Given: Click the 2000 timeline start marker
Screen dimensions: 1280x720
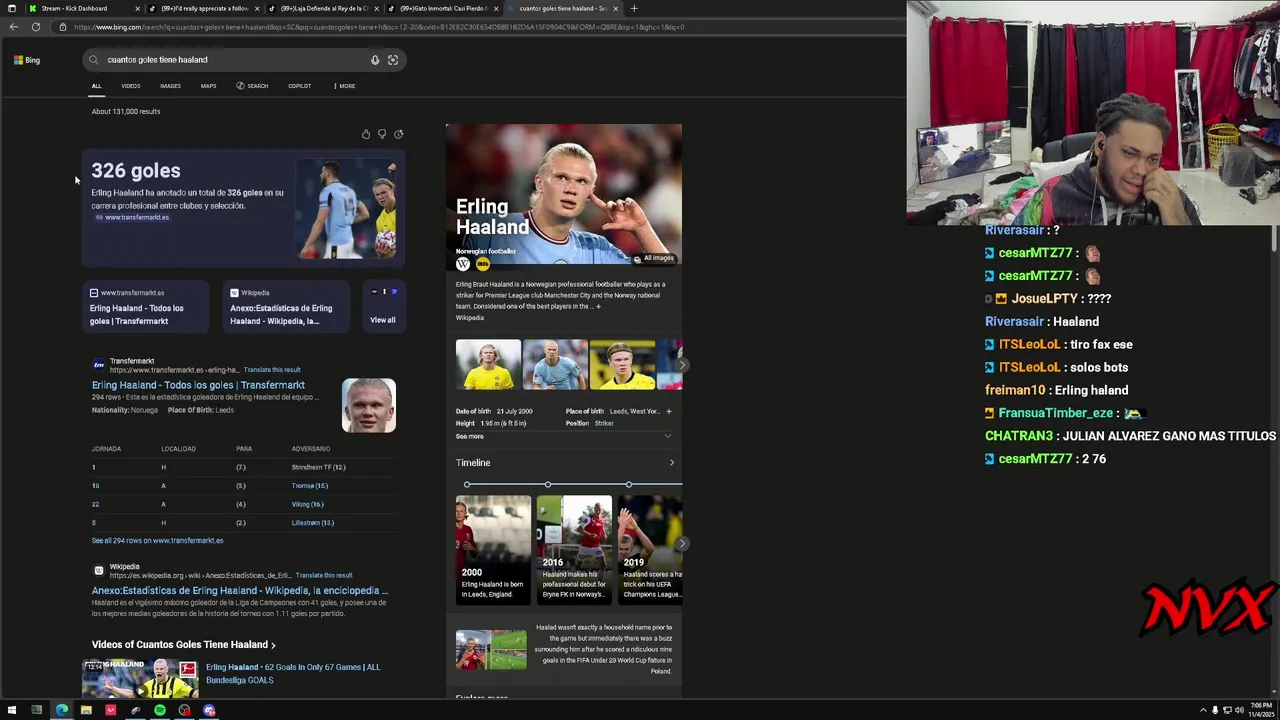Looking at the screenshot, I should [467, 485].
